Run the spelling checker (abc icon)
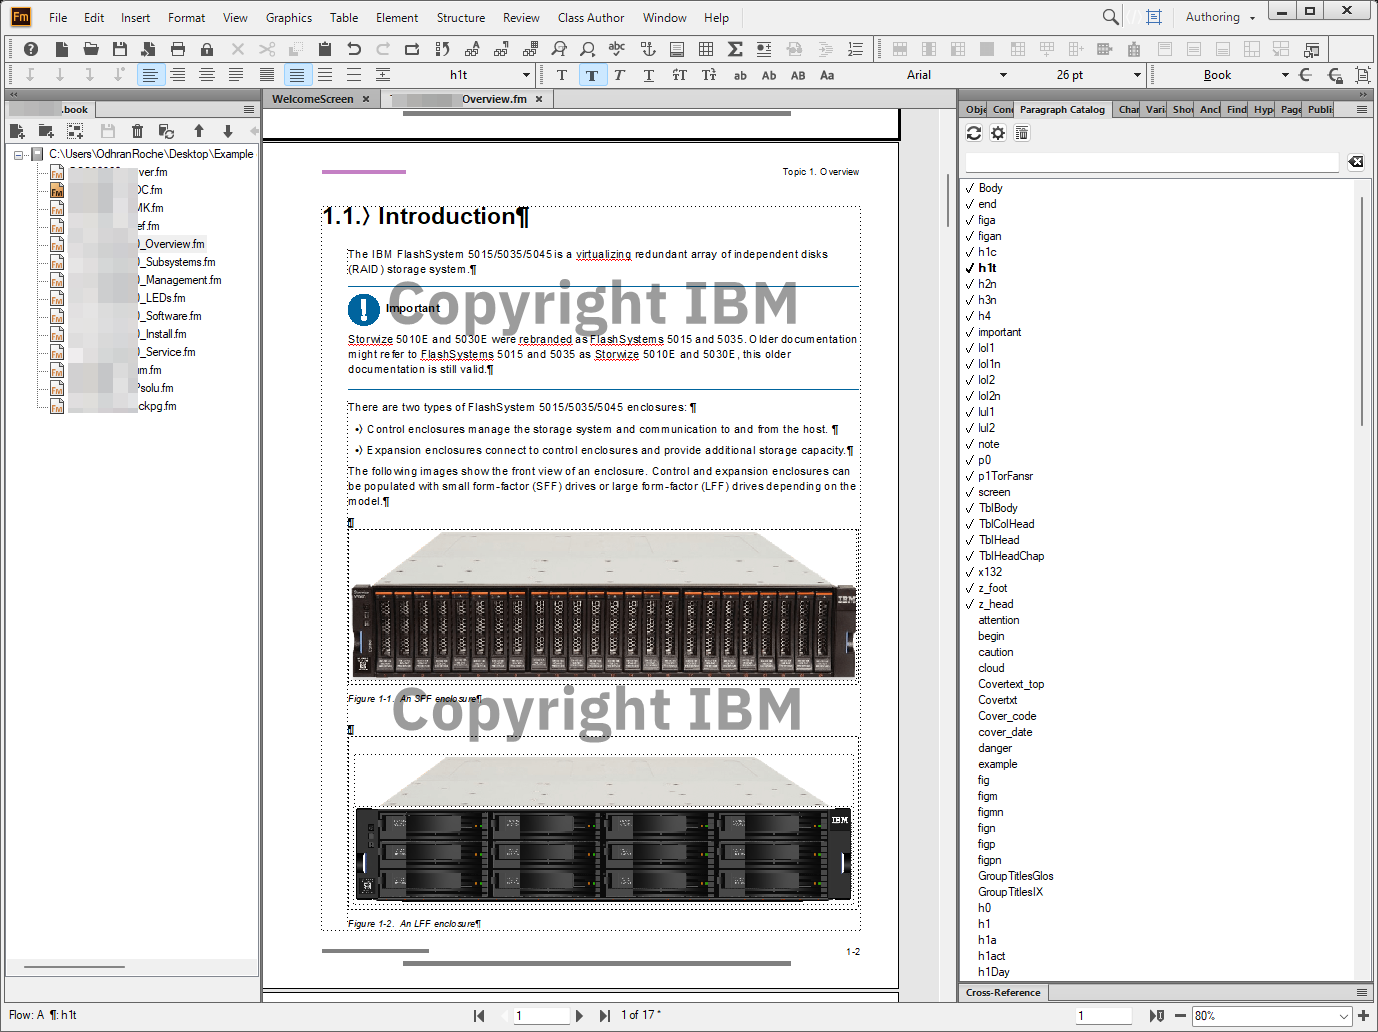This screenshot has width=1378, height=1032. tap(617, 49)
